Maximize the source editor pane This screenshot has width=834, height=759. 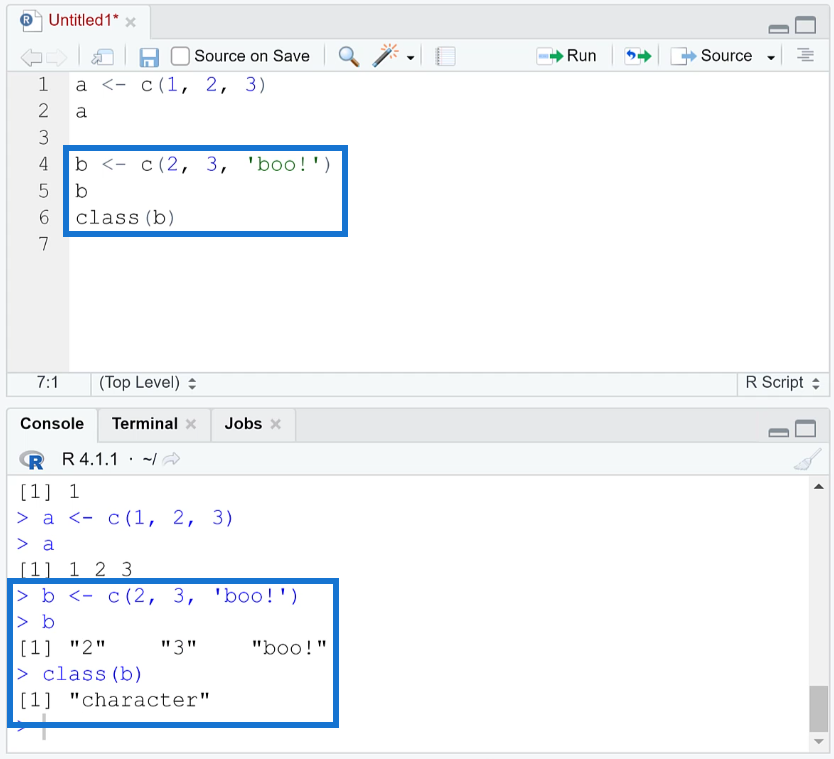(x=805, y=26)
